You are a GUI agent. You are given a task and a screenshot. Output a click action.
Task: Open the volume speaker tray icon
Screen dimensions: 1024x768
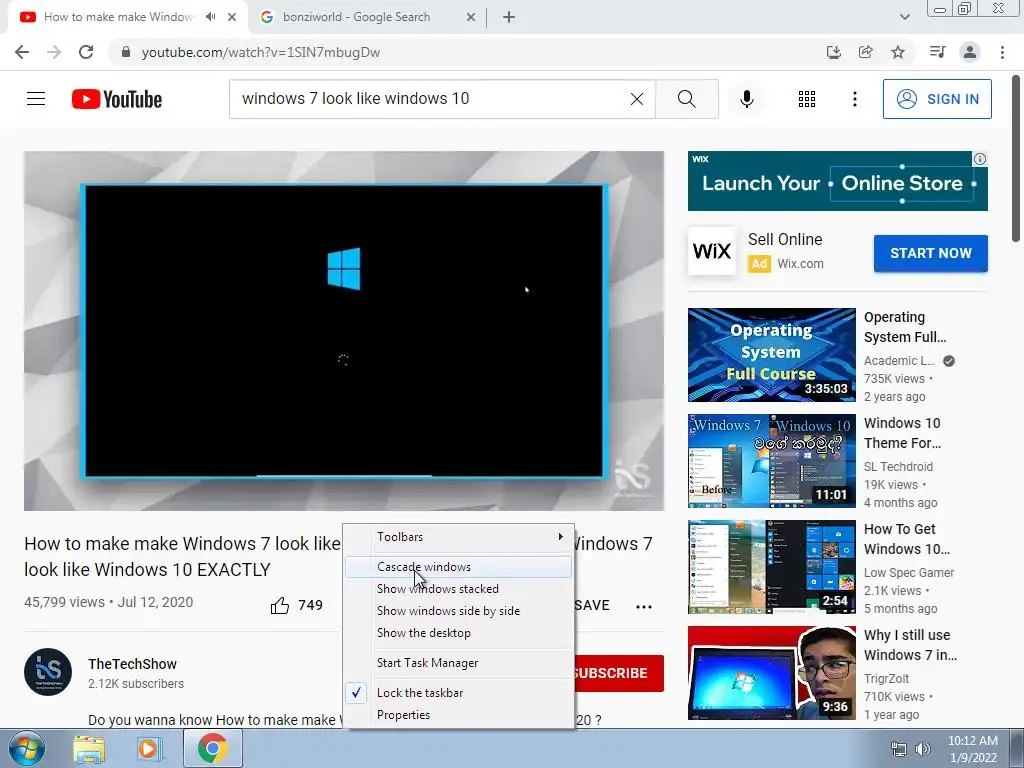tap(922, 749)
